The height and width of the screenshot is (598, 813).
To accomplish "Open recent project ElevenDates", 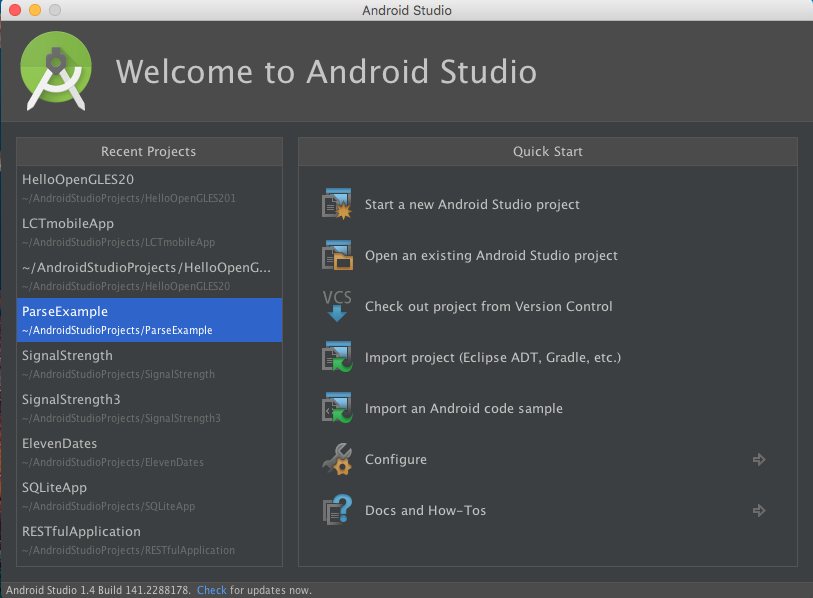I will [x=149, y=452].
